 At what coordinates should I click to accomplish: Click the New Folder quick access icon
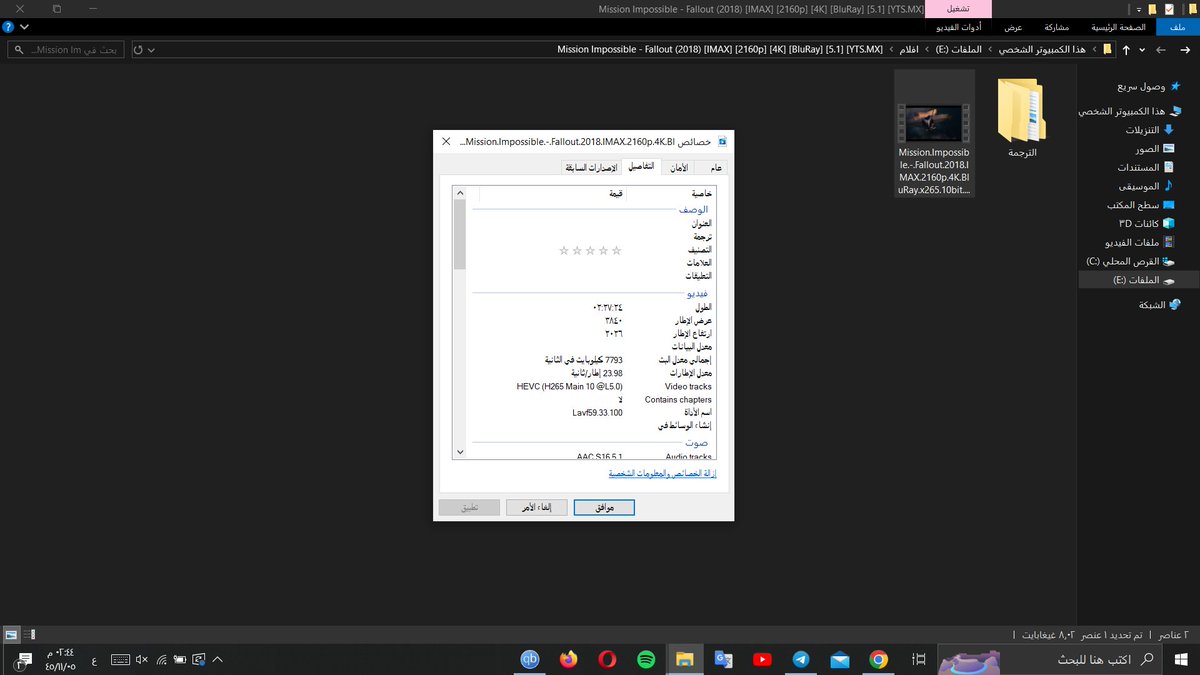click(1153, 8)
